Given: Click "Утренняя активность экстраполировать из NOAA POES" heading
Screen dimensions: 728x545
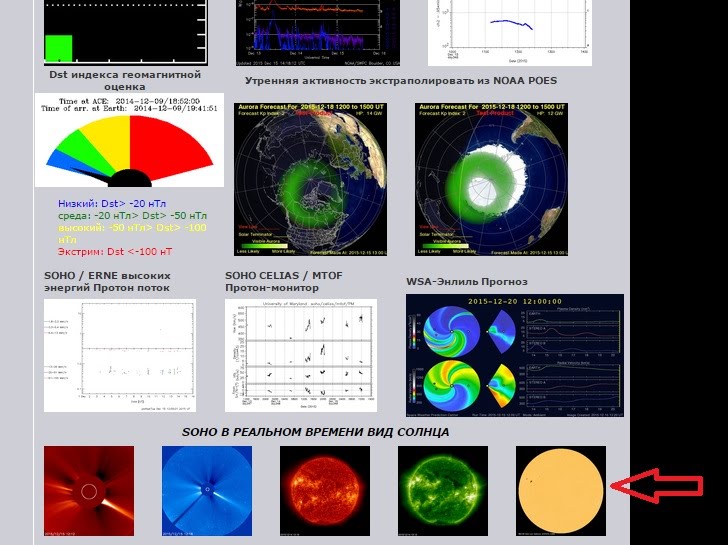Looking at the screenshot, I should tap(401, 81).
